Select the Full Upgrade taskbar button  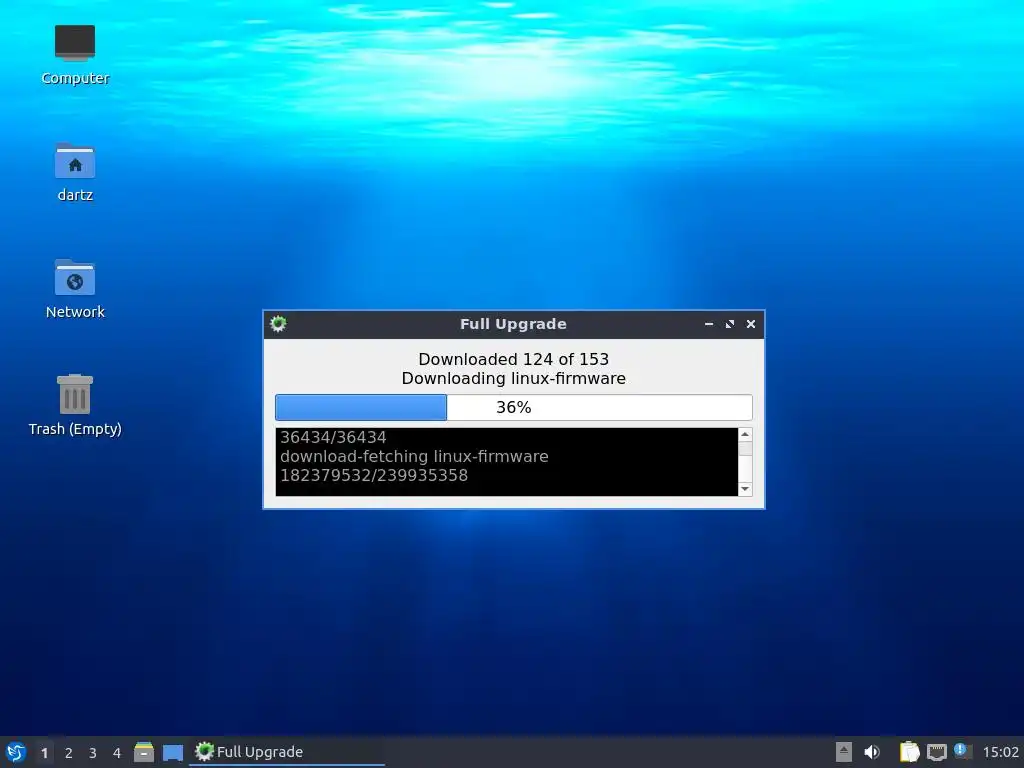[x=287, y=752]
